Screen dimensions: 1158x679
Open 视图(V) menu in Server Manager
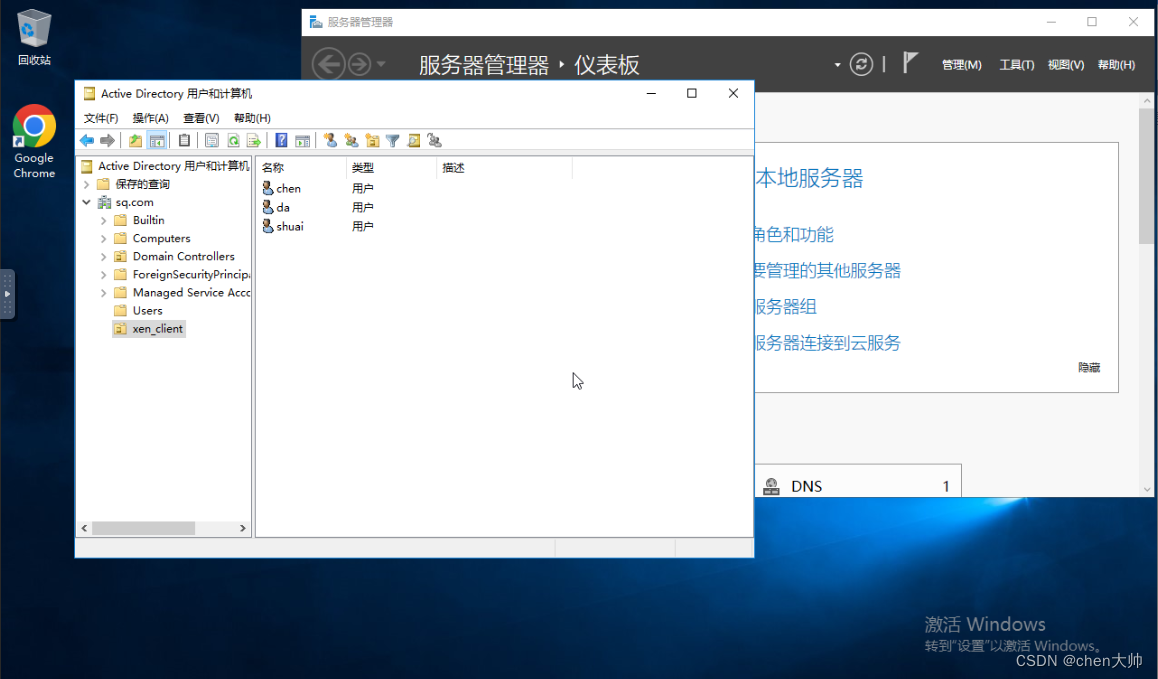tap(1066, 65)
